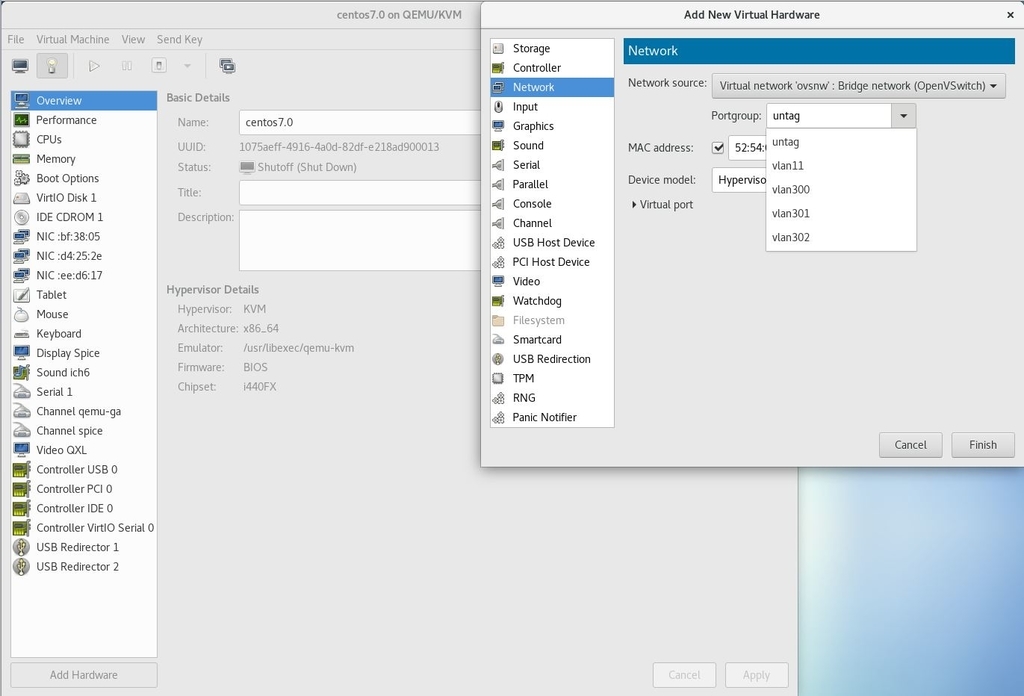Screen dimensions: 1024x696
Task: Select the Memory icon entry
Action: point(22,159)
